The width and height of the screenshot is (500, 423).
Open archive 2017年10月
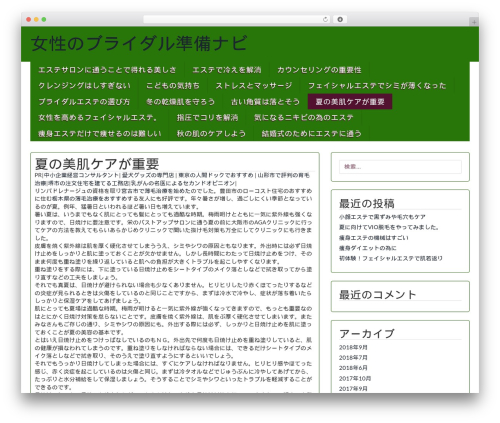point(355,378)
